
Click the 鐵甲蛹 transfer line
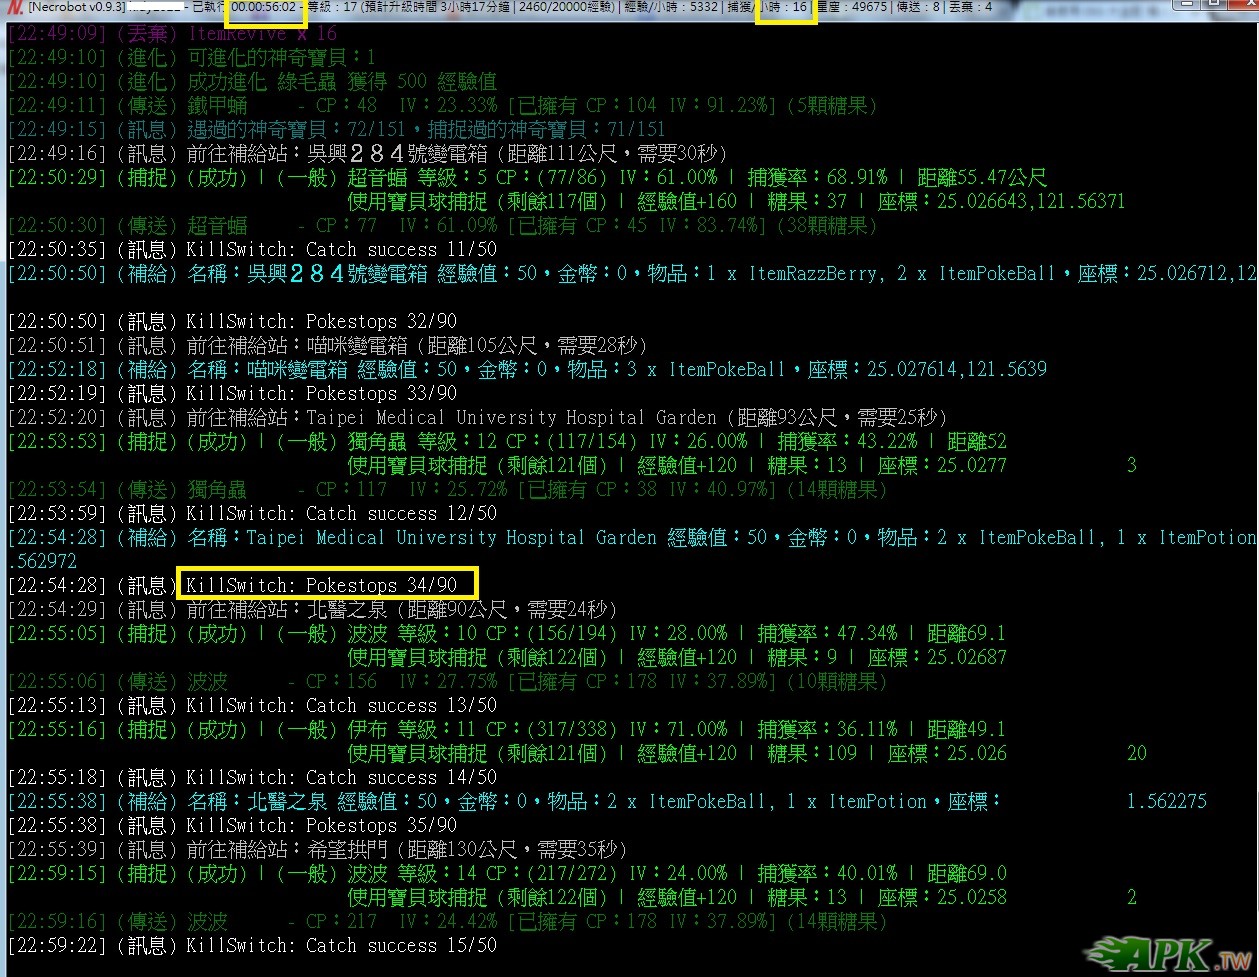point(443,106)
